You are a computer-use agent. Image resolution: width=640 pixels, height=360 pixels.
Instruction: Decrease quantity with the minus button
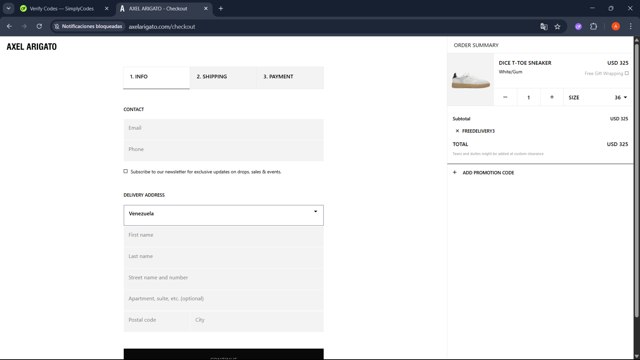[x=505, y=97]
